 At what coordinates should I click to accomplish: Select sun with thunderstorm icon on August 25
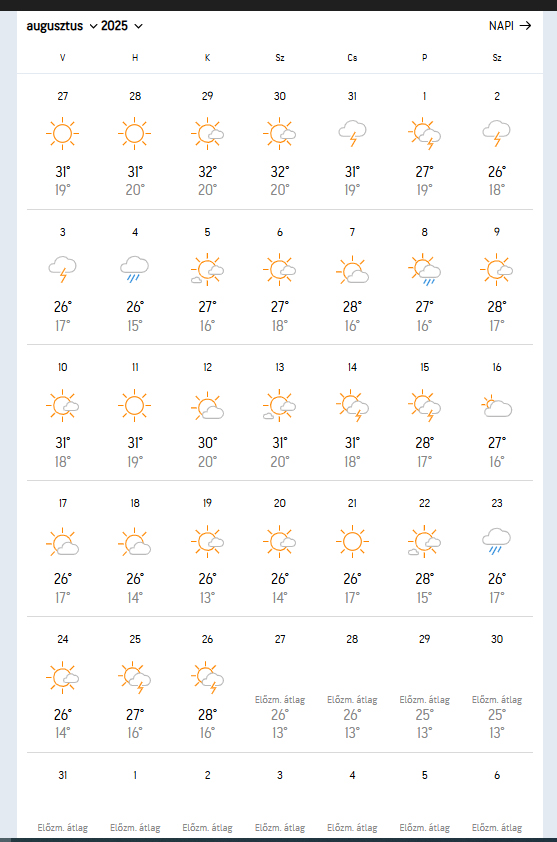coord(135,677)
